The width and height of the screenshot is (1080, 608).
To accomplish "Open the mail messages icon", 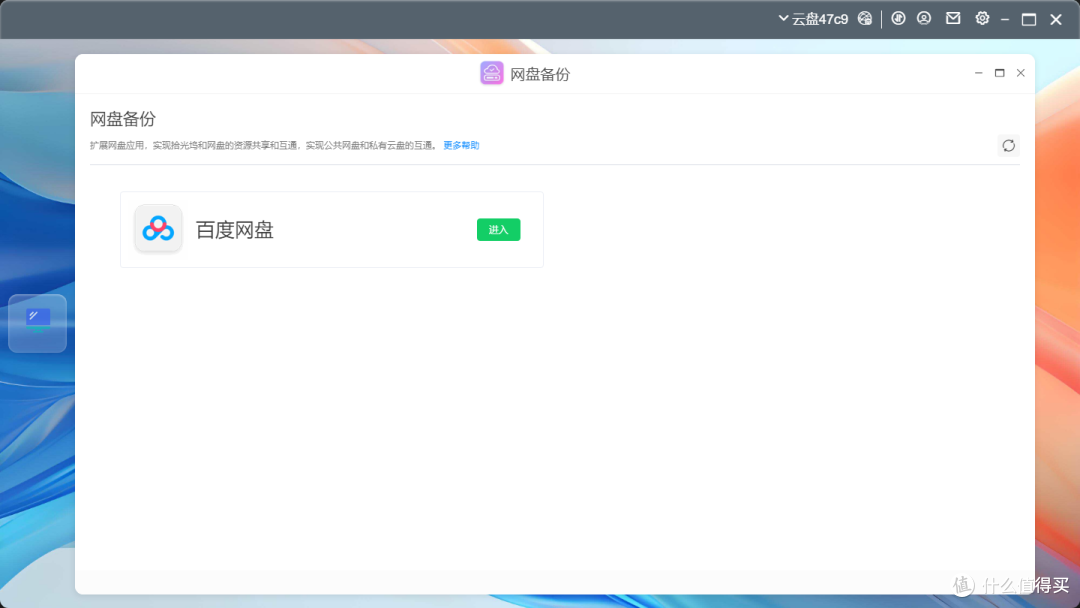I will click(x=953, y=19).
